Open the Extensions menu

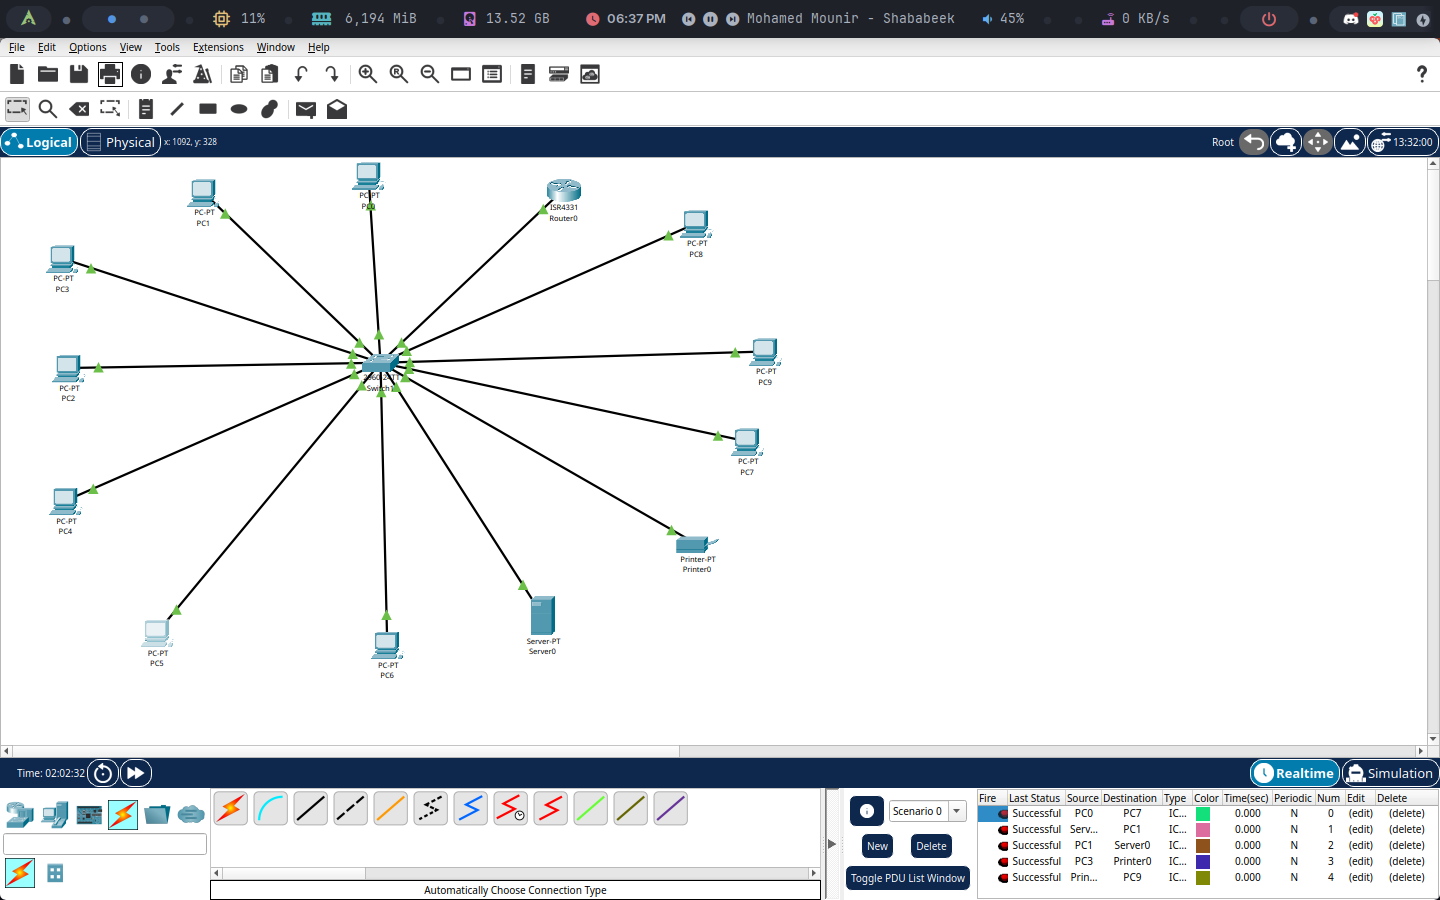click(218, 47)
